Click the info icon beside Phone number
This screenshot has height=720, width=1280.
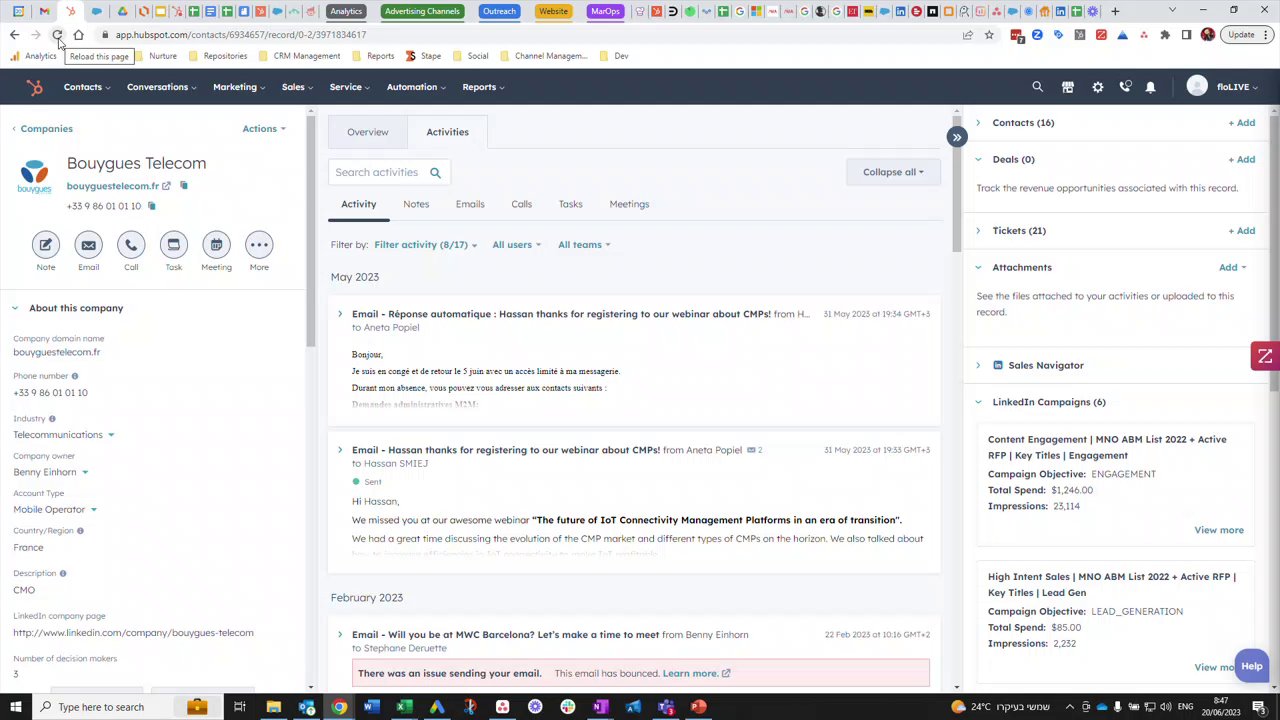[x=74, y=376]
